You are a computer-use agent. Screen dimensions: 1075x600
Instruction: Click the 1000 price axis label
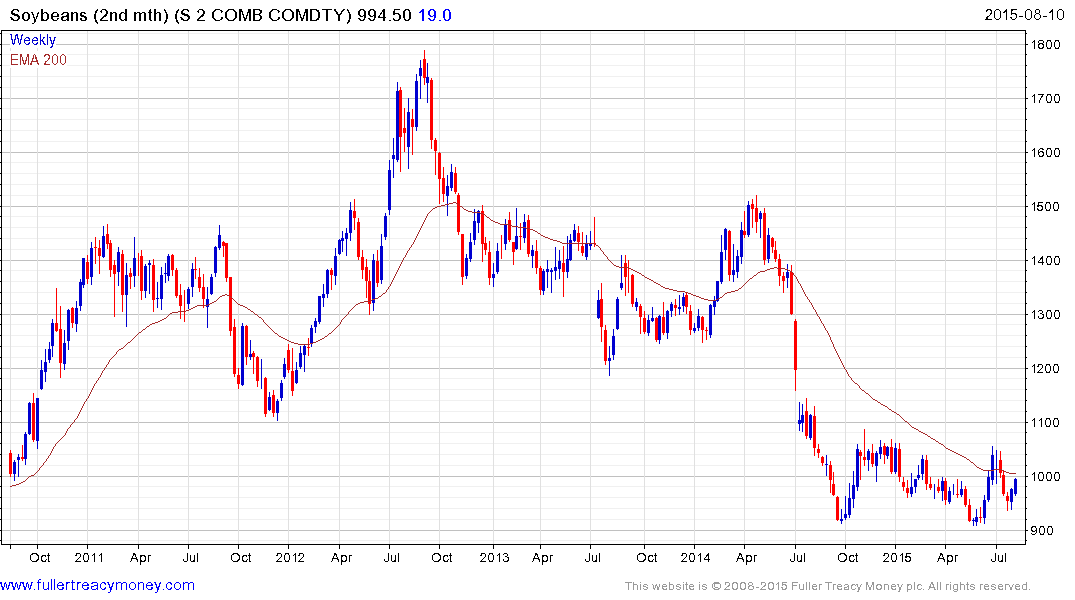point(1046,477)
